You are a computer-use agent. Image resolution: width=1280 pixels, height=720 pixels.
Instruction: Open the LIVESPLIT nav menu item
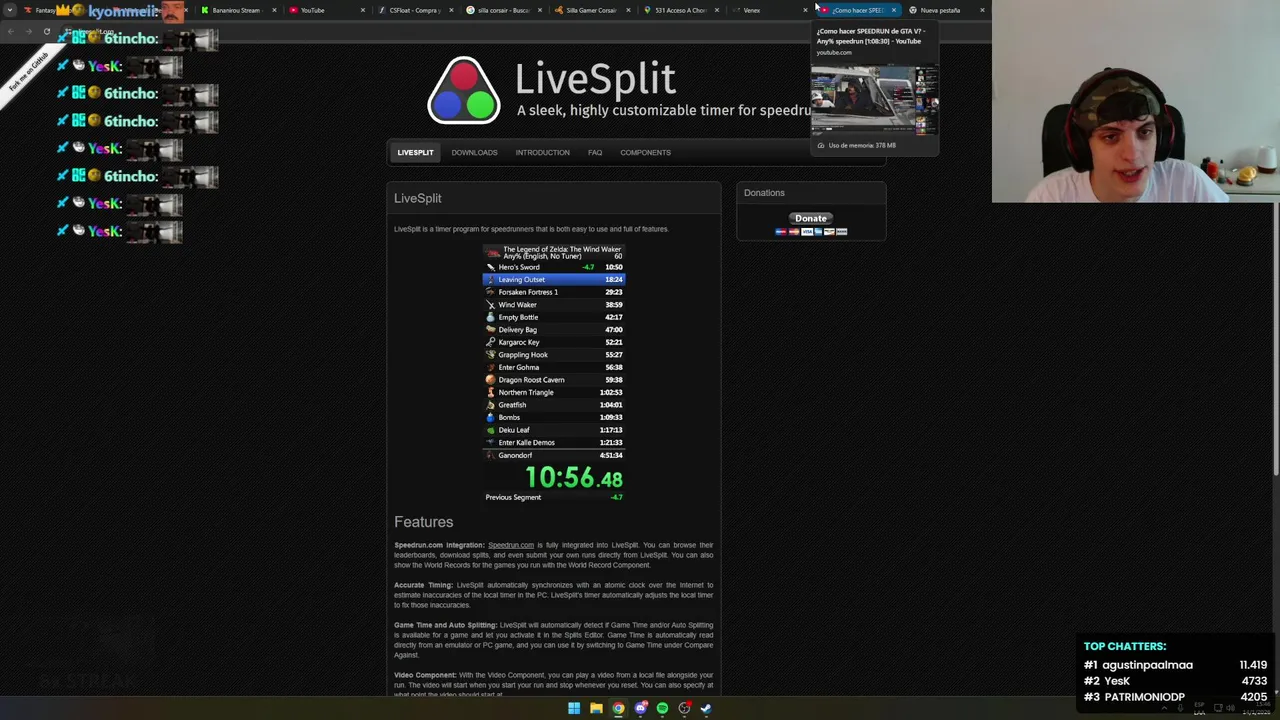tap(415, 152)
